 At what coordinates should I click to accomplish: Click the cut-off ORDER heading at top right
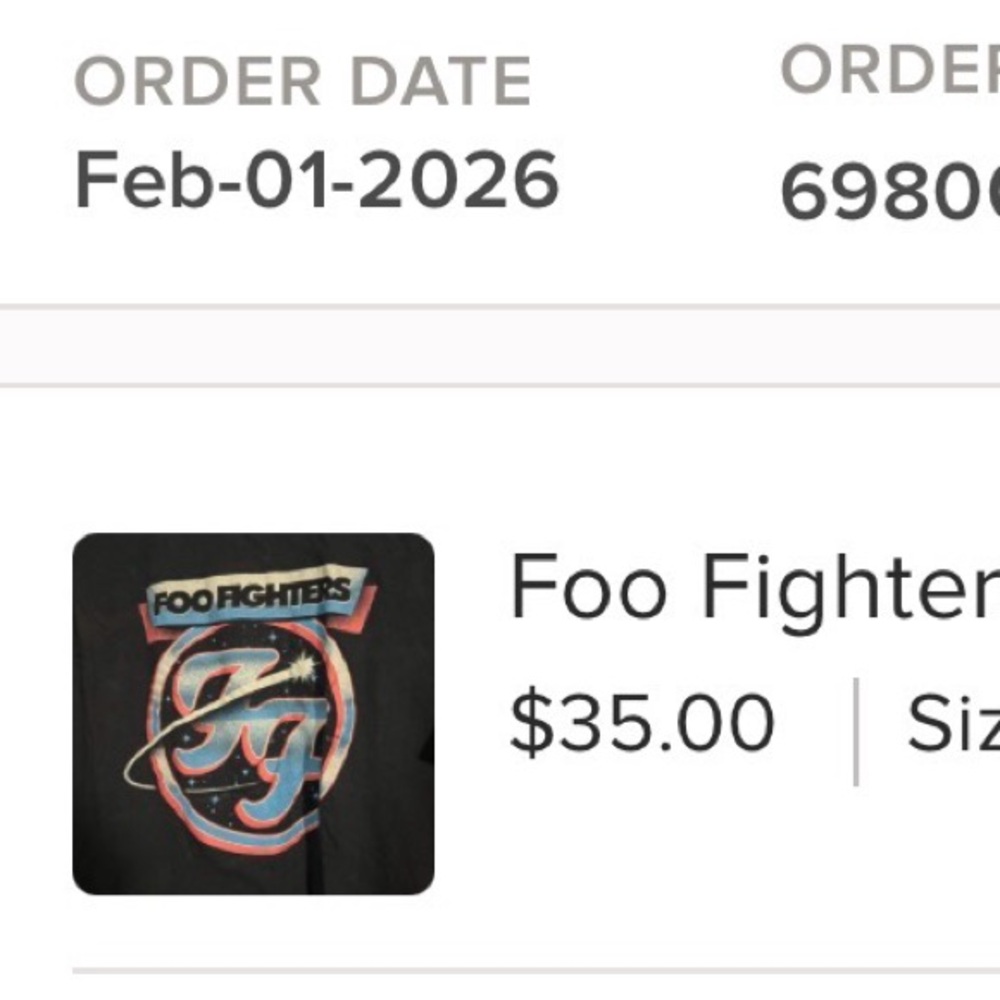pyautogui.click(x=889, y=70)
